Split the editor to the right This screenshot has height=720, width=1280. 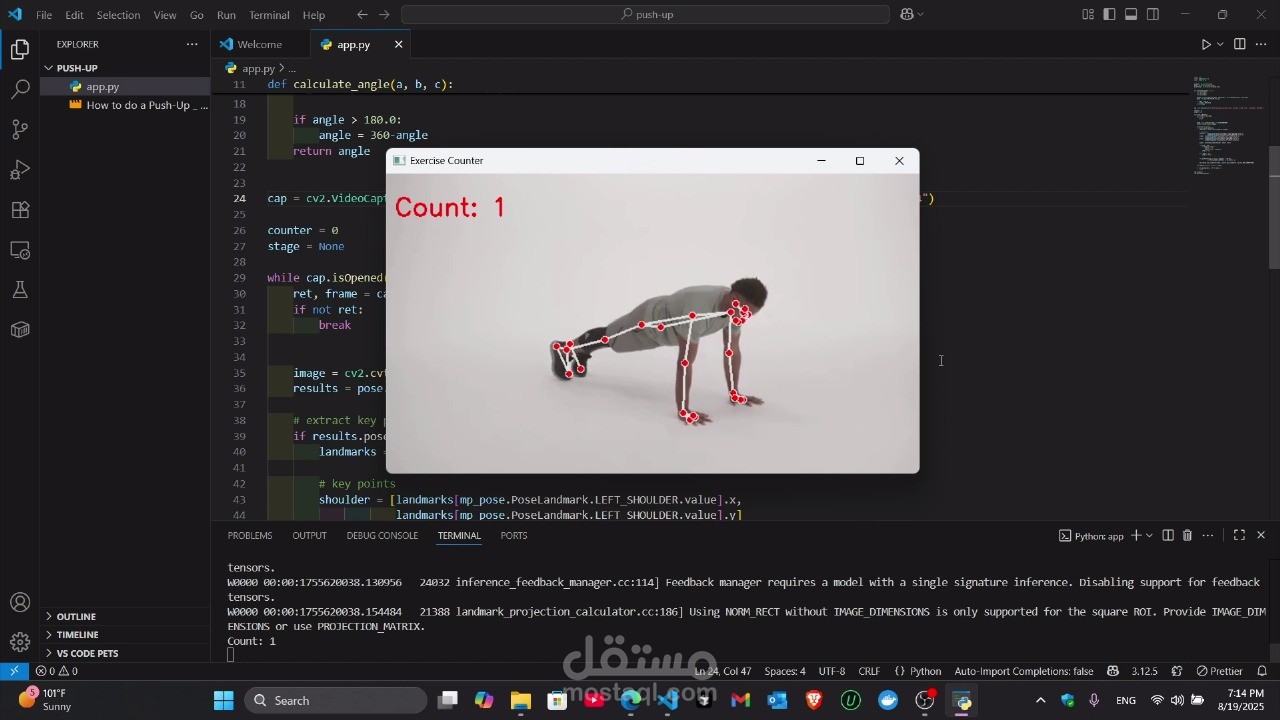pos(1239,44)
